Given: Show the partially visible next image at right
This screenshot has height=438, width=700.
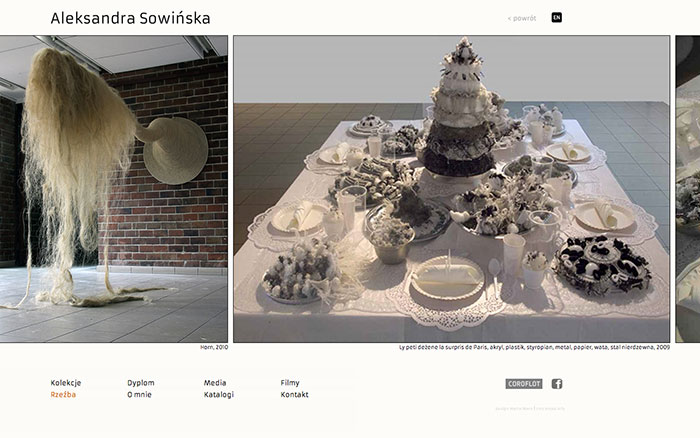Looking at the screenshot, I should [x=688, y=189].
